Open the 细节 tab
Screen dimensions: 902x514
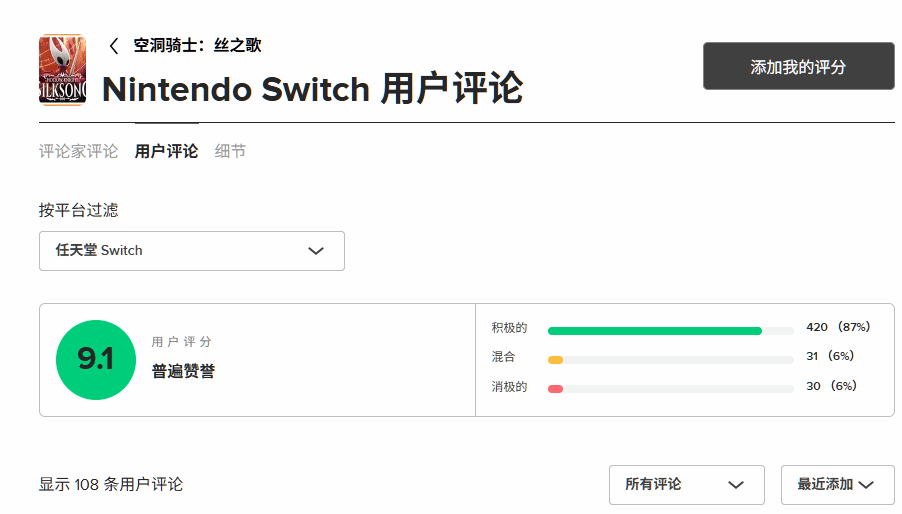(x=230, y=151)
